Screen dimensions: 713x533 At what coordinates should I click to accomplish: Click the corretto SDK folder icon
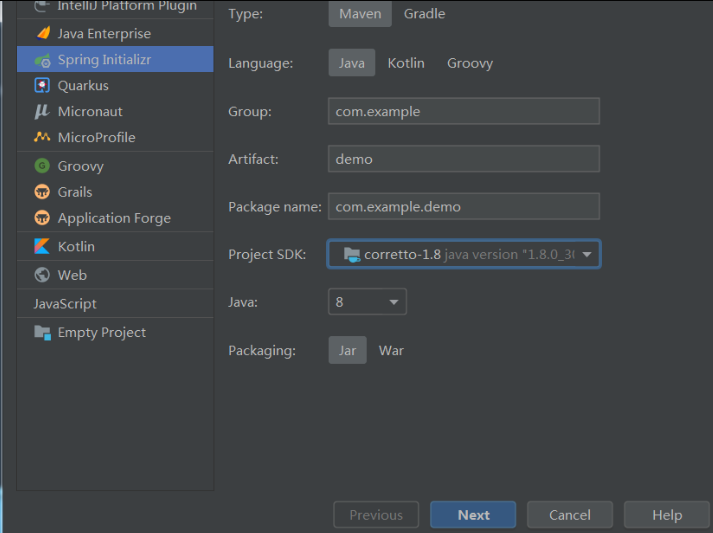click(352, 254)
